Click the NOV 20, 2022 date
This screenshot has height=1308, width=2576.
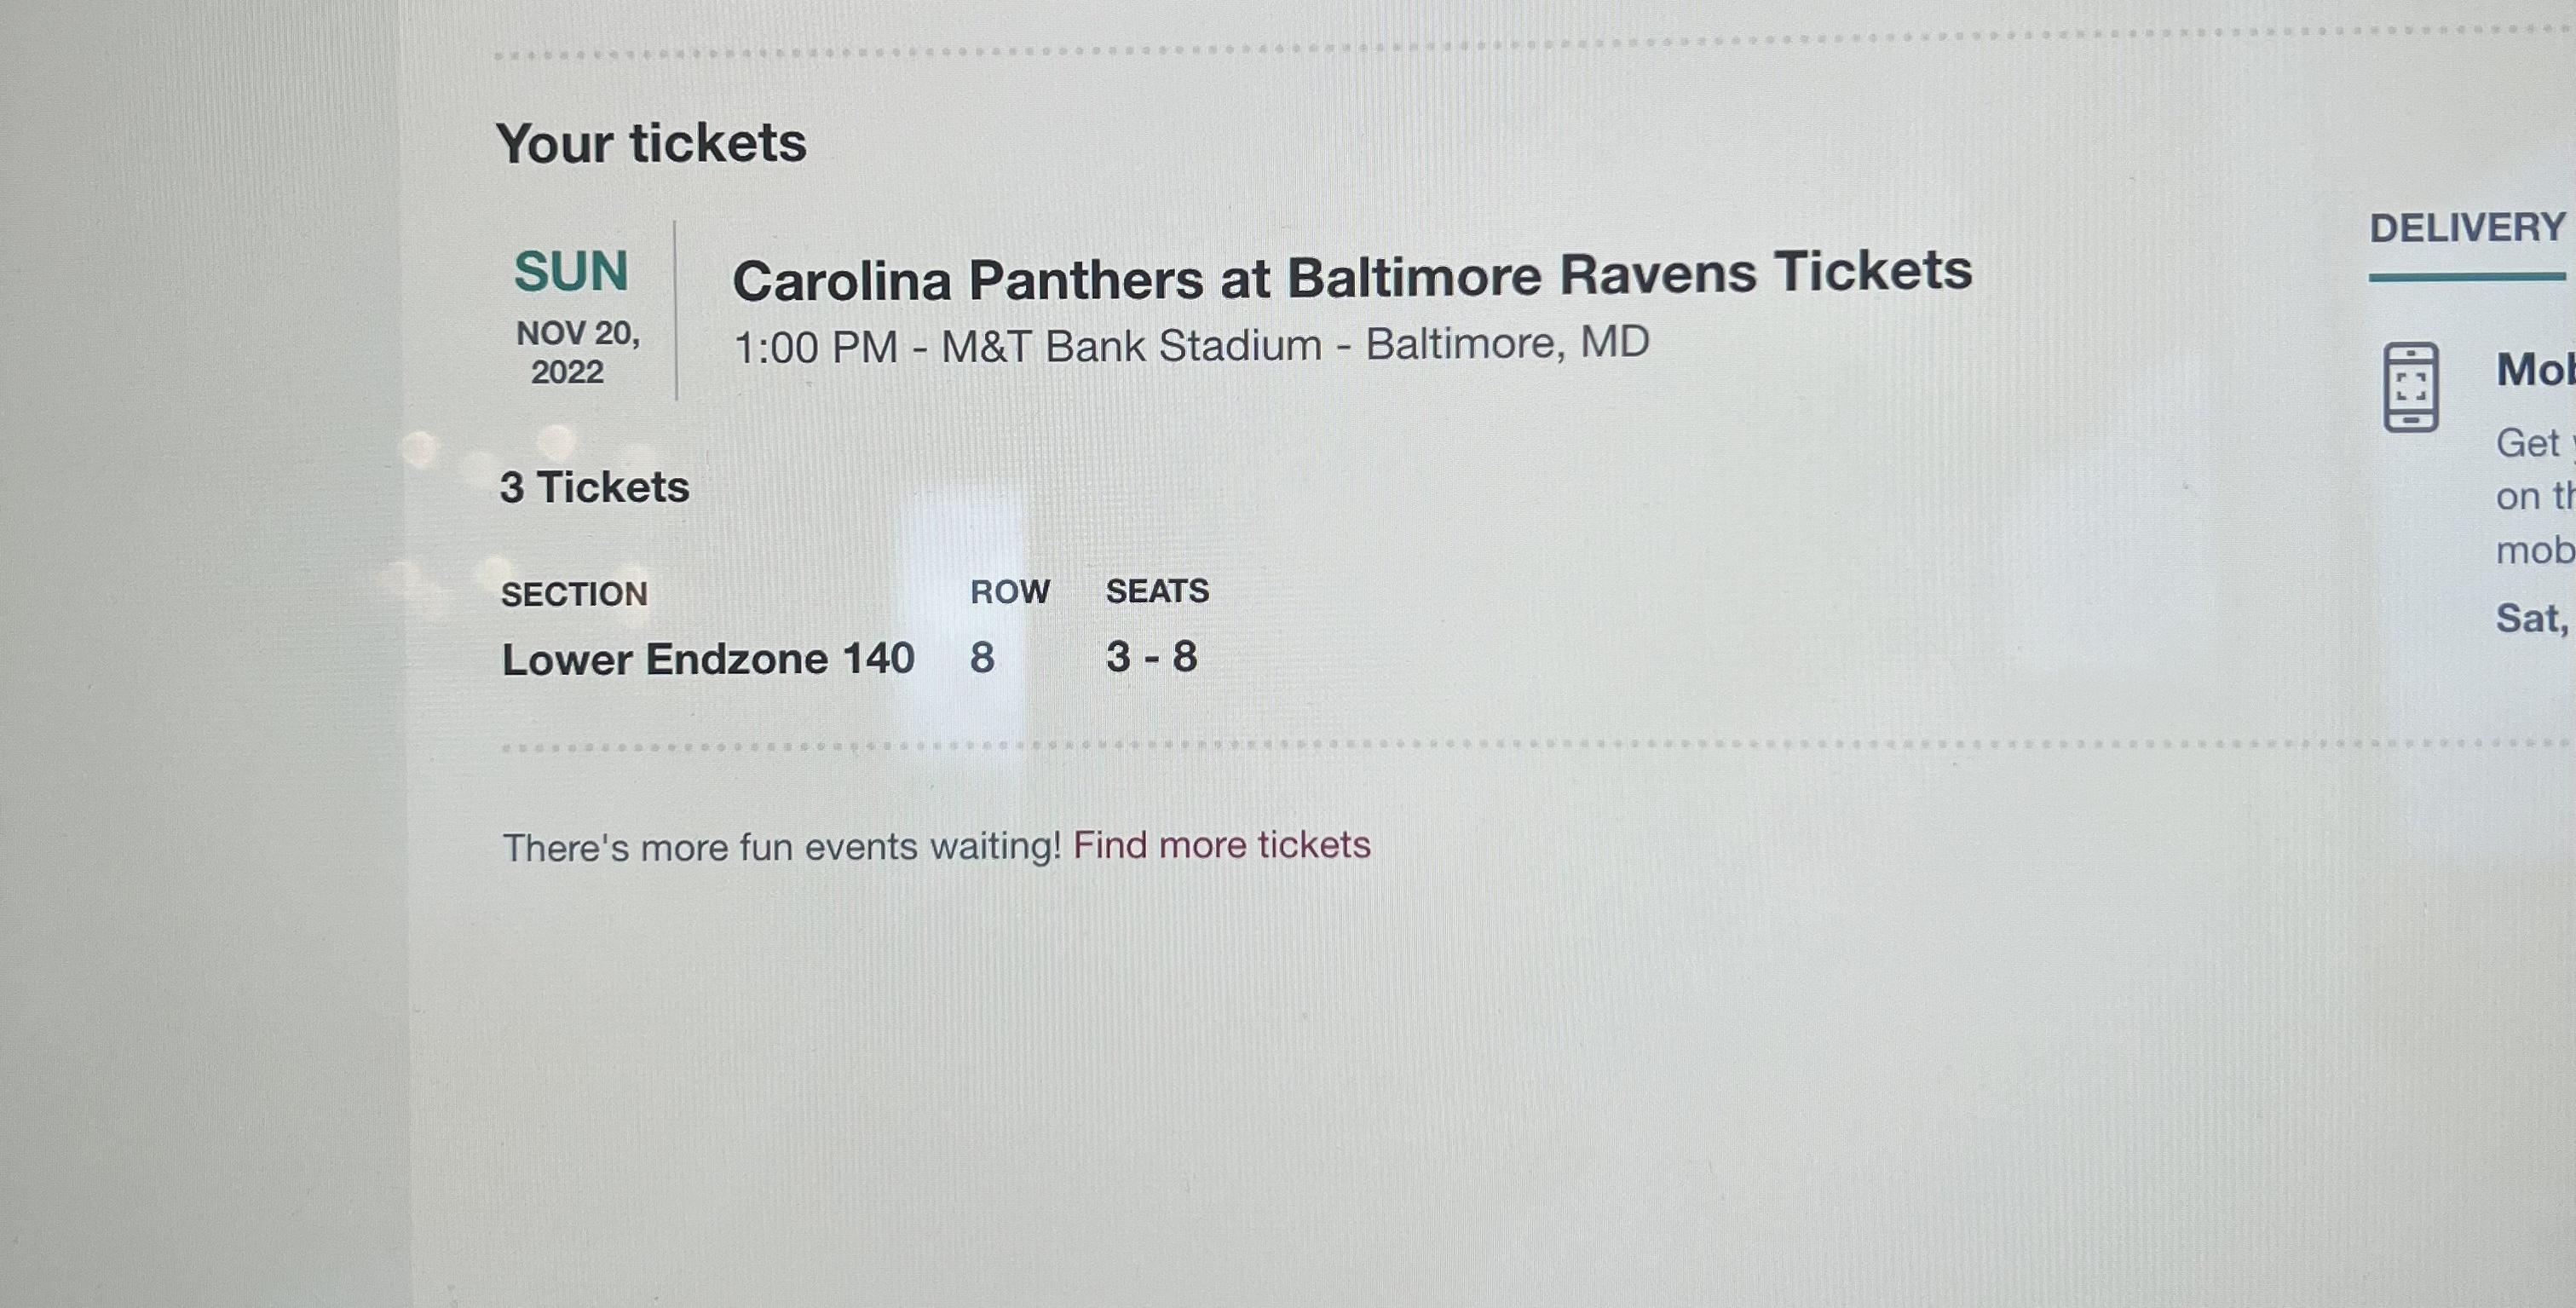tap(577, 352)
